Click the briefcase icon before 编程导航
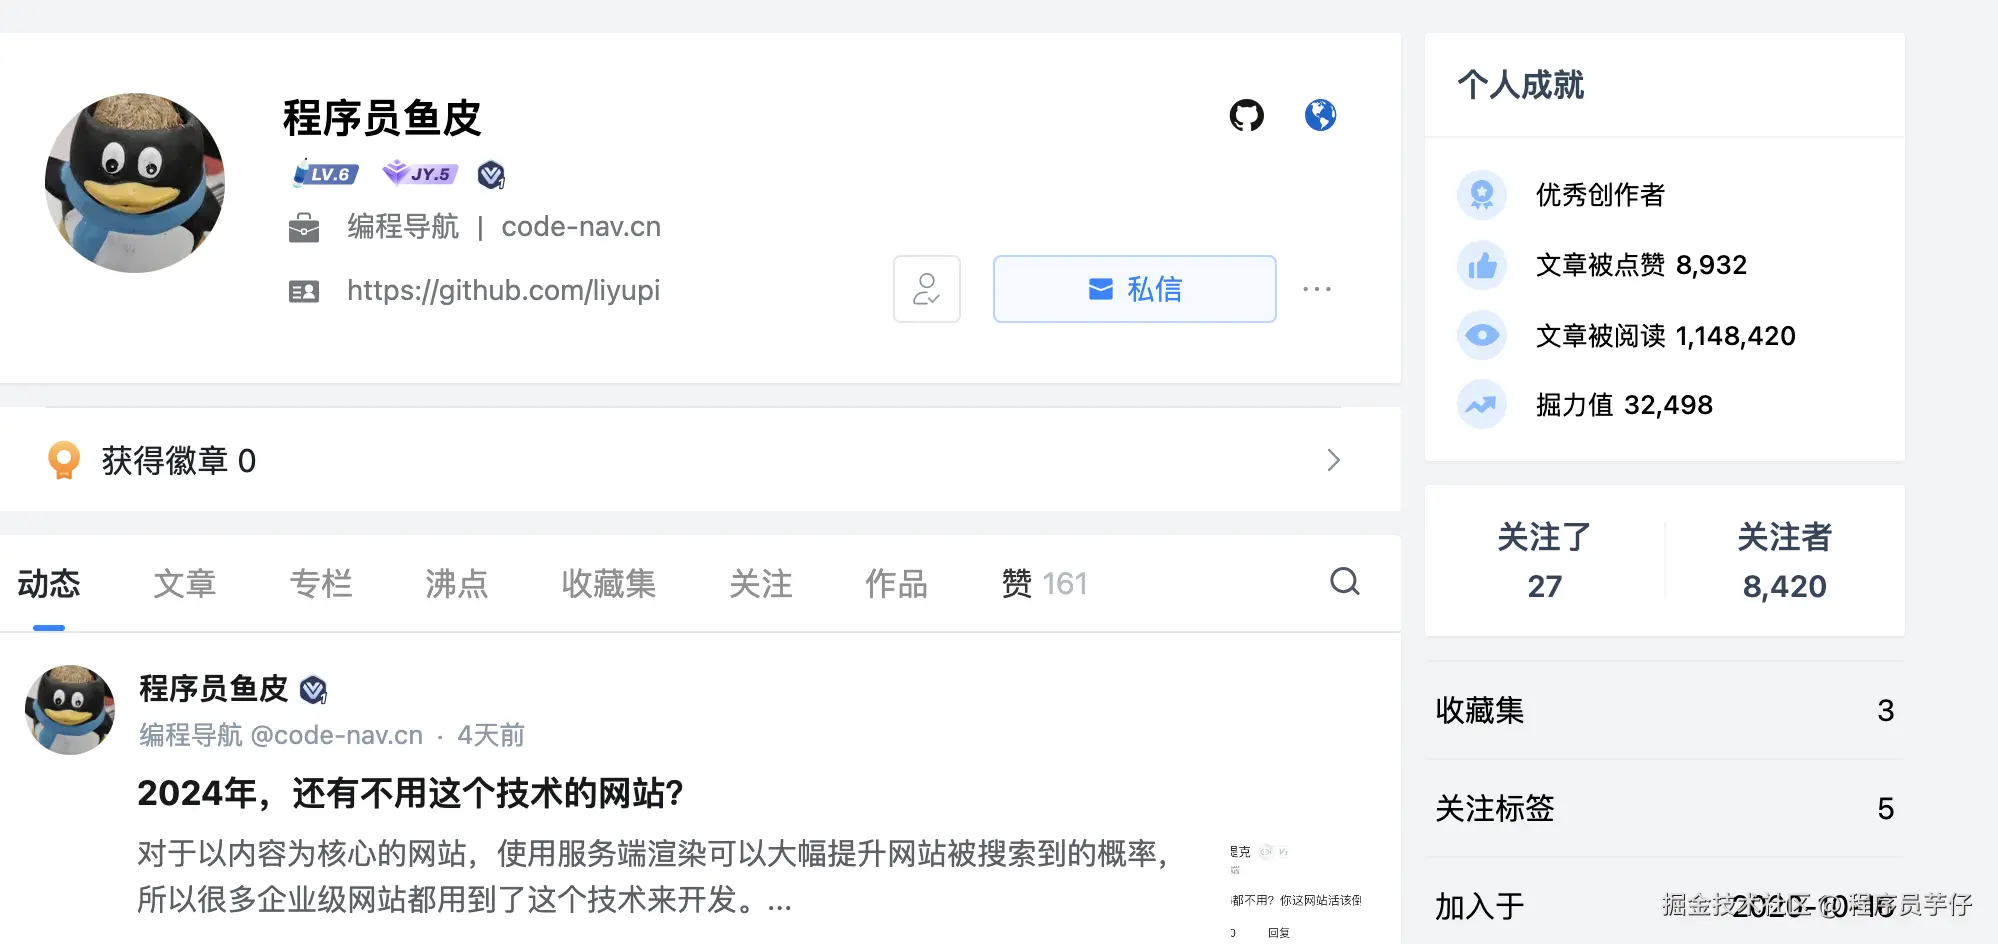 [x=303, y=227]
